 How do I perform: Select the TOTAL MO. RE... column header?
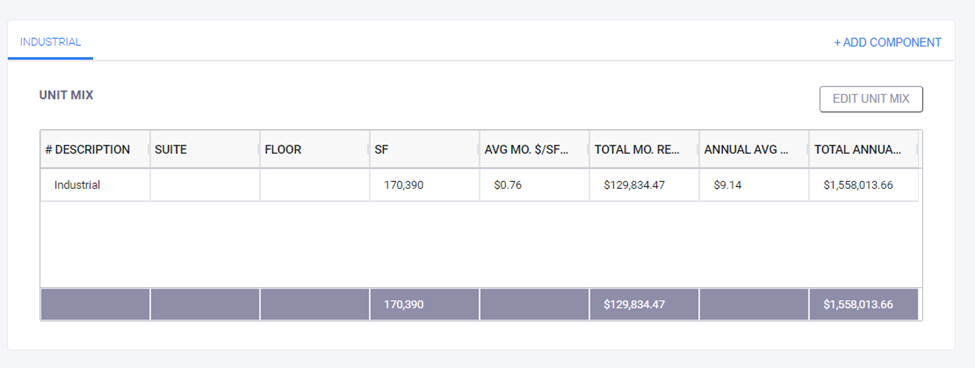645,149
